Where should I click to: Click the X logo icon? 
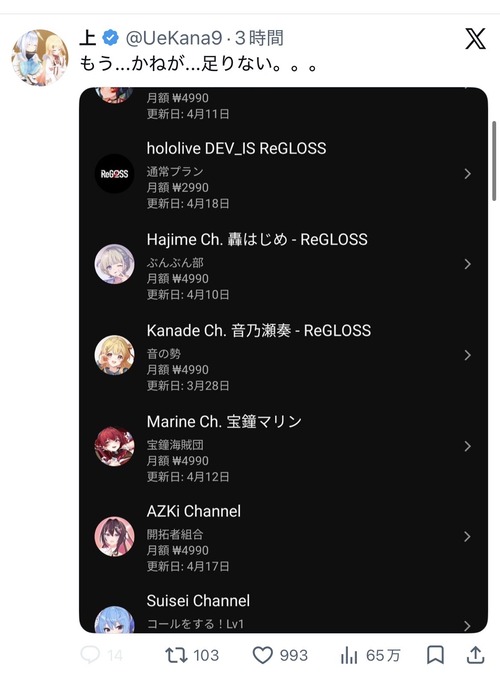[475, 38]
